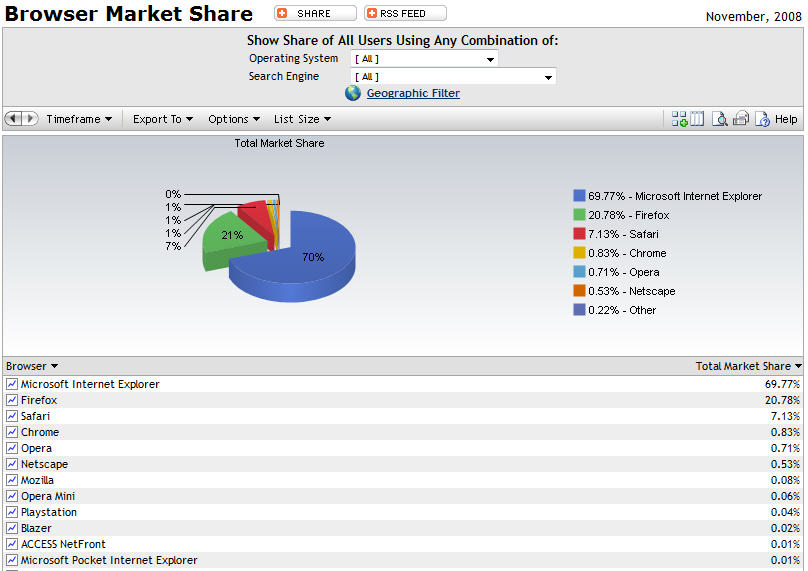Click the 'Total Market Share' chart title
This screenshot has height=571, width=808.
coord(279,143)
